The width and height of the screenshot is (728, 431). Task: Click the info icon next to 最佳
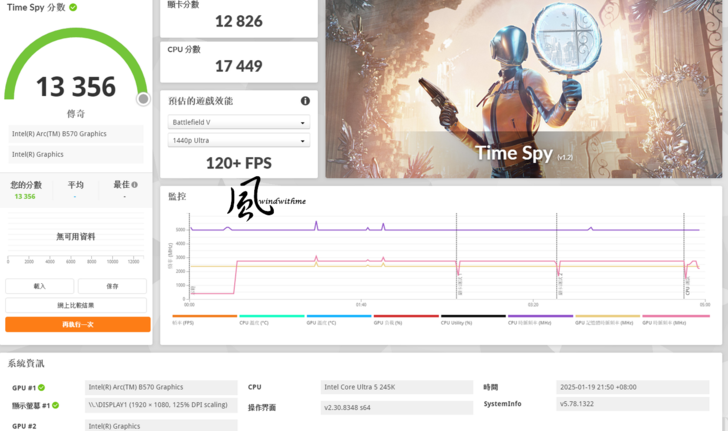(x=135, y=185)
